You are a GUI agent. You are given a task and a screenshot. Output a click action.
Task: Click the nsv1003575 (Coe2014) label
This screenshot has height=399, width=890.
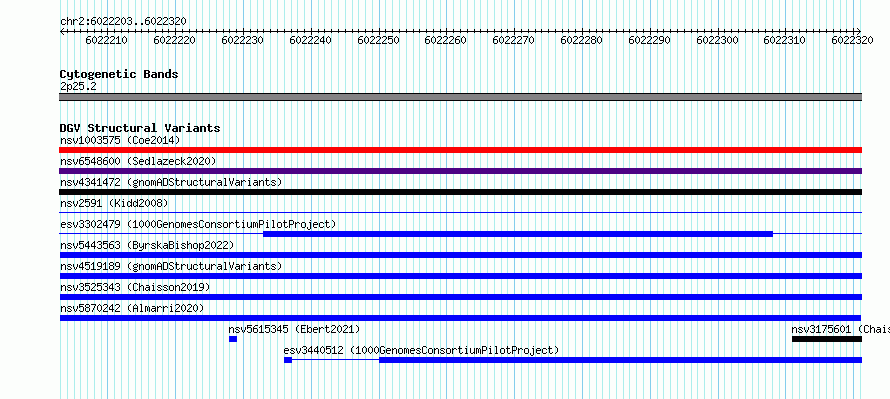tap(120, 140)
